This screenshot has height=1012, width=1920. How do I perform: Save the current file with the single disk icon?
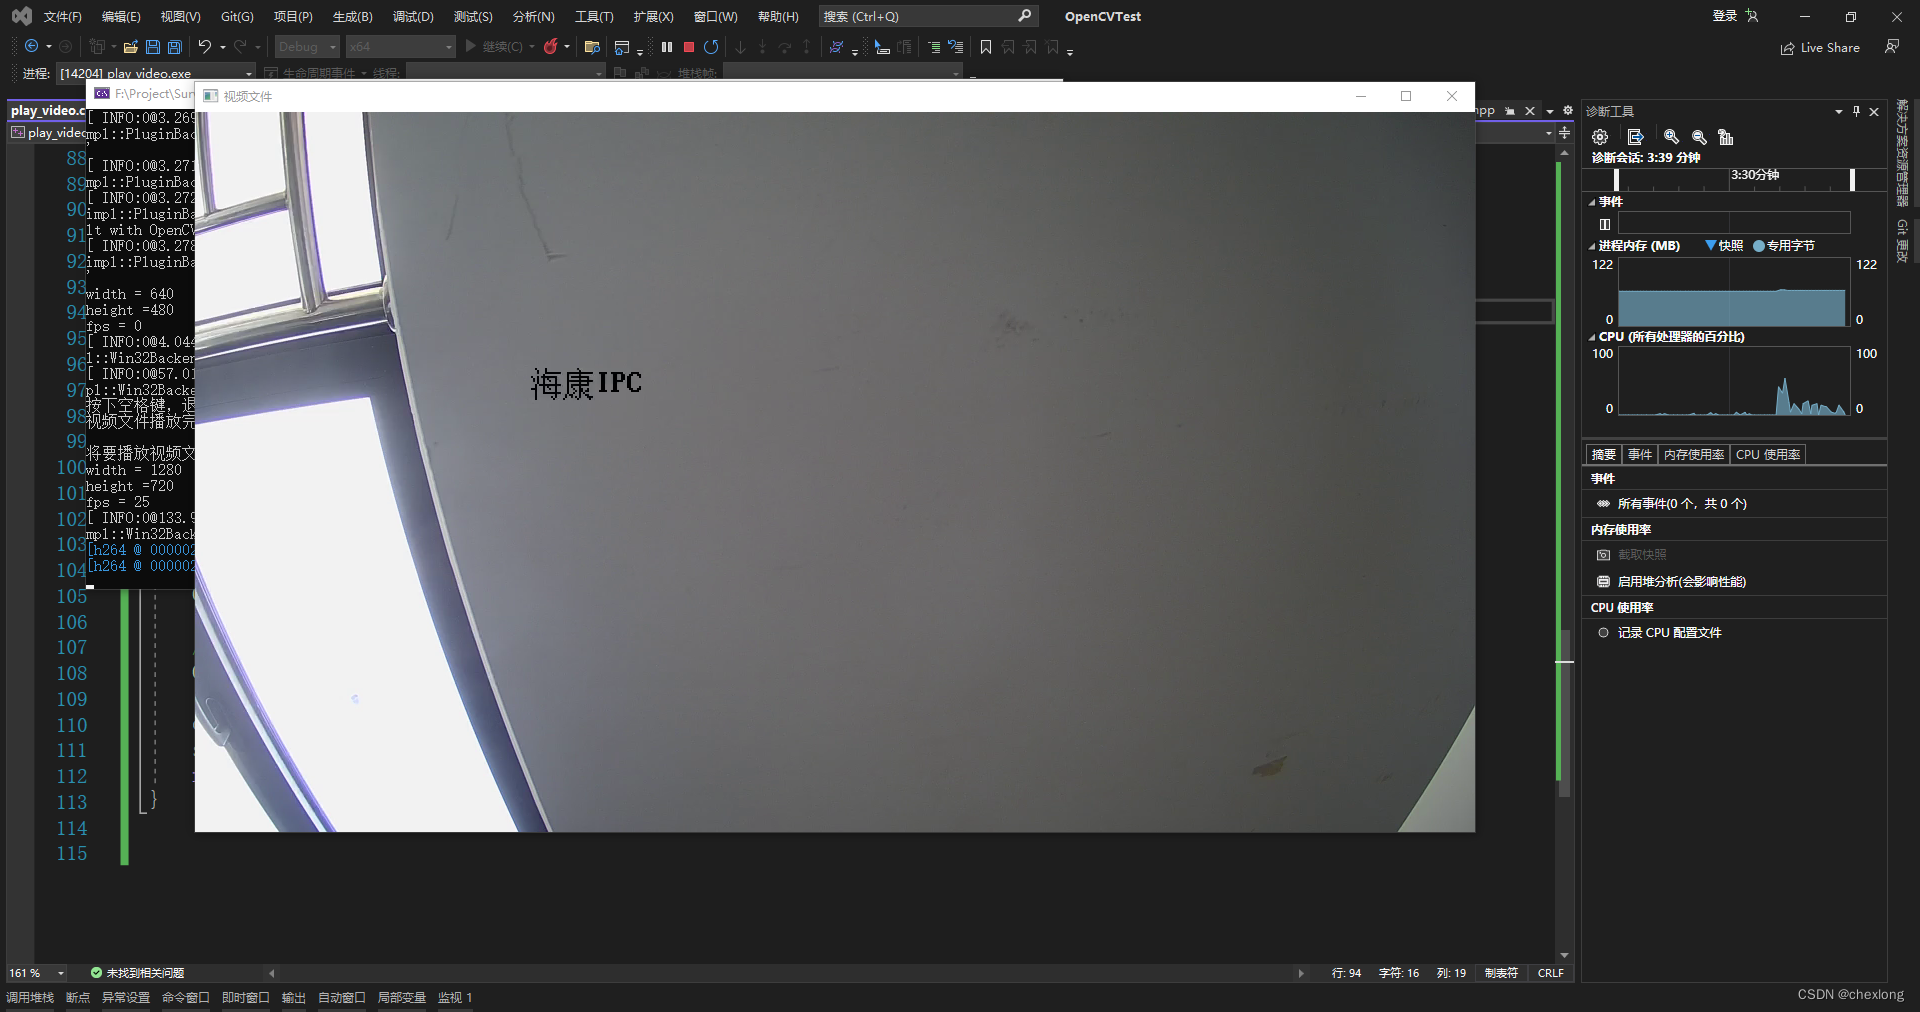coord(153,47)
